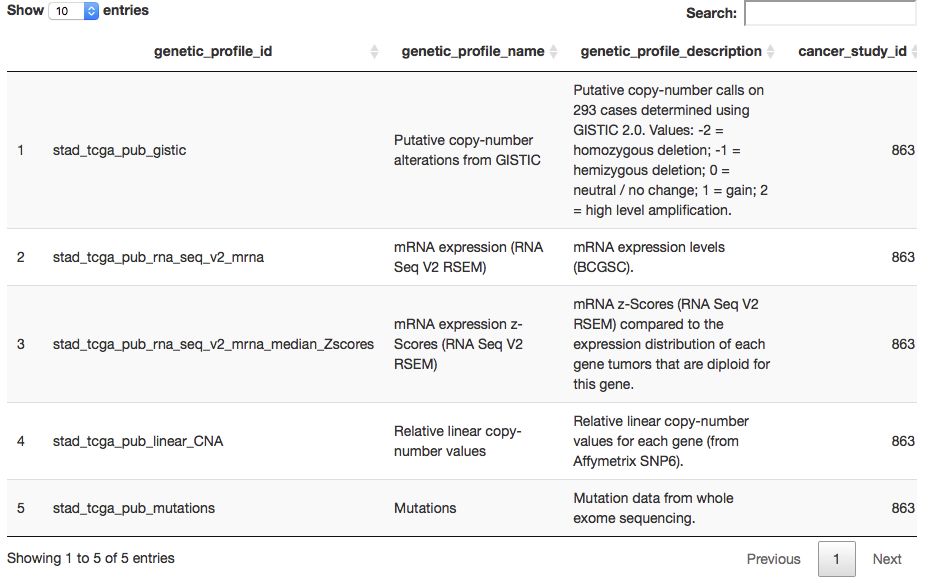The width and height of the screenshot is (942, 583).
Task: Sort by genetic_profile_id column arrows
Action: point(374,52)
